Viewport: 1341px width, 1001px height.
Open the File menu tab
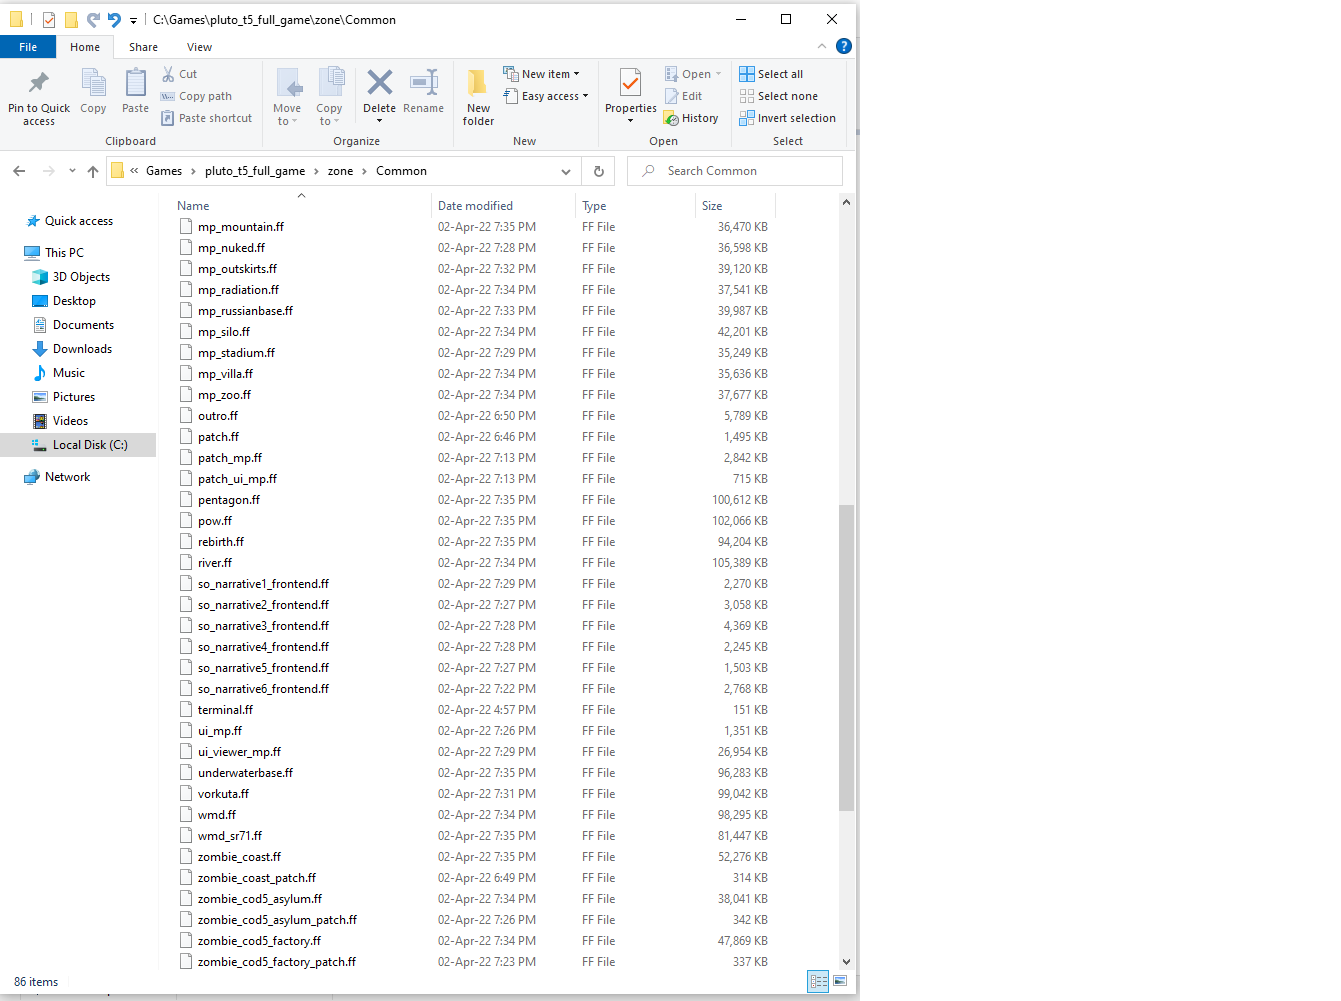tap(28, 47)
